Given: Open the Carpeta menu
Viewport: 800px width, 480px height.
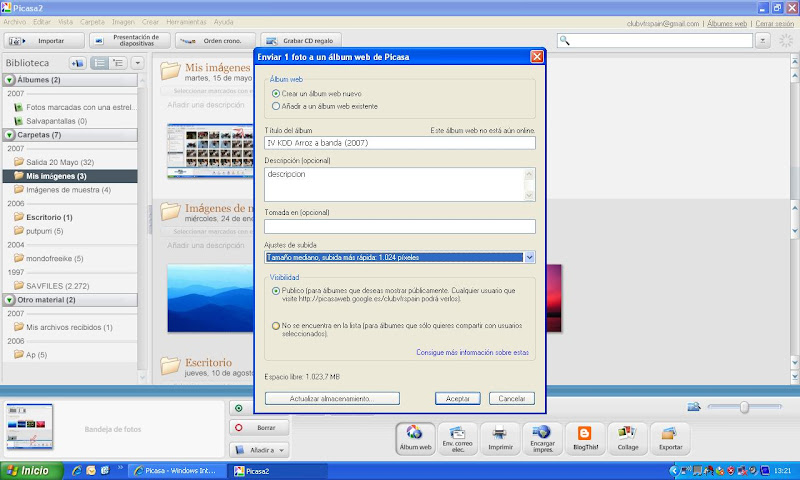Looking at the screenshot, I should pos(92,22).
